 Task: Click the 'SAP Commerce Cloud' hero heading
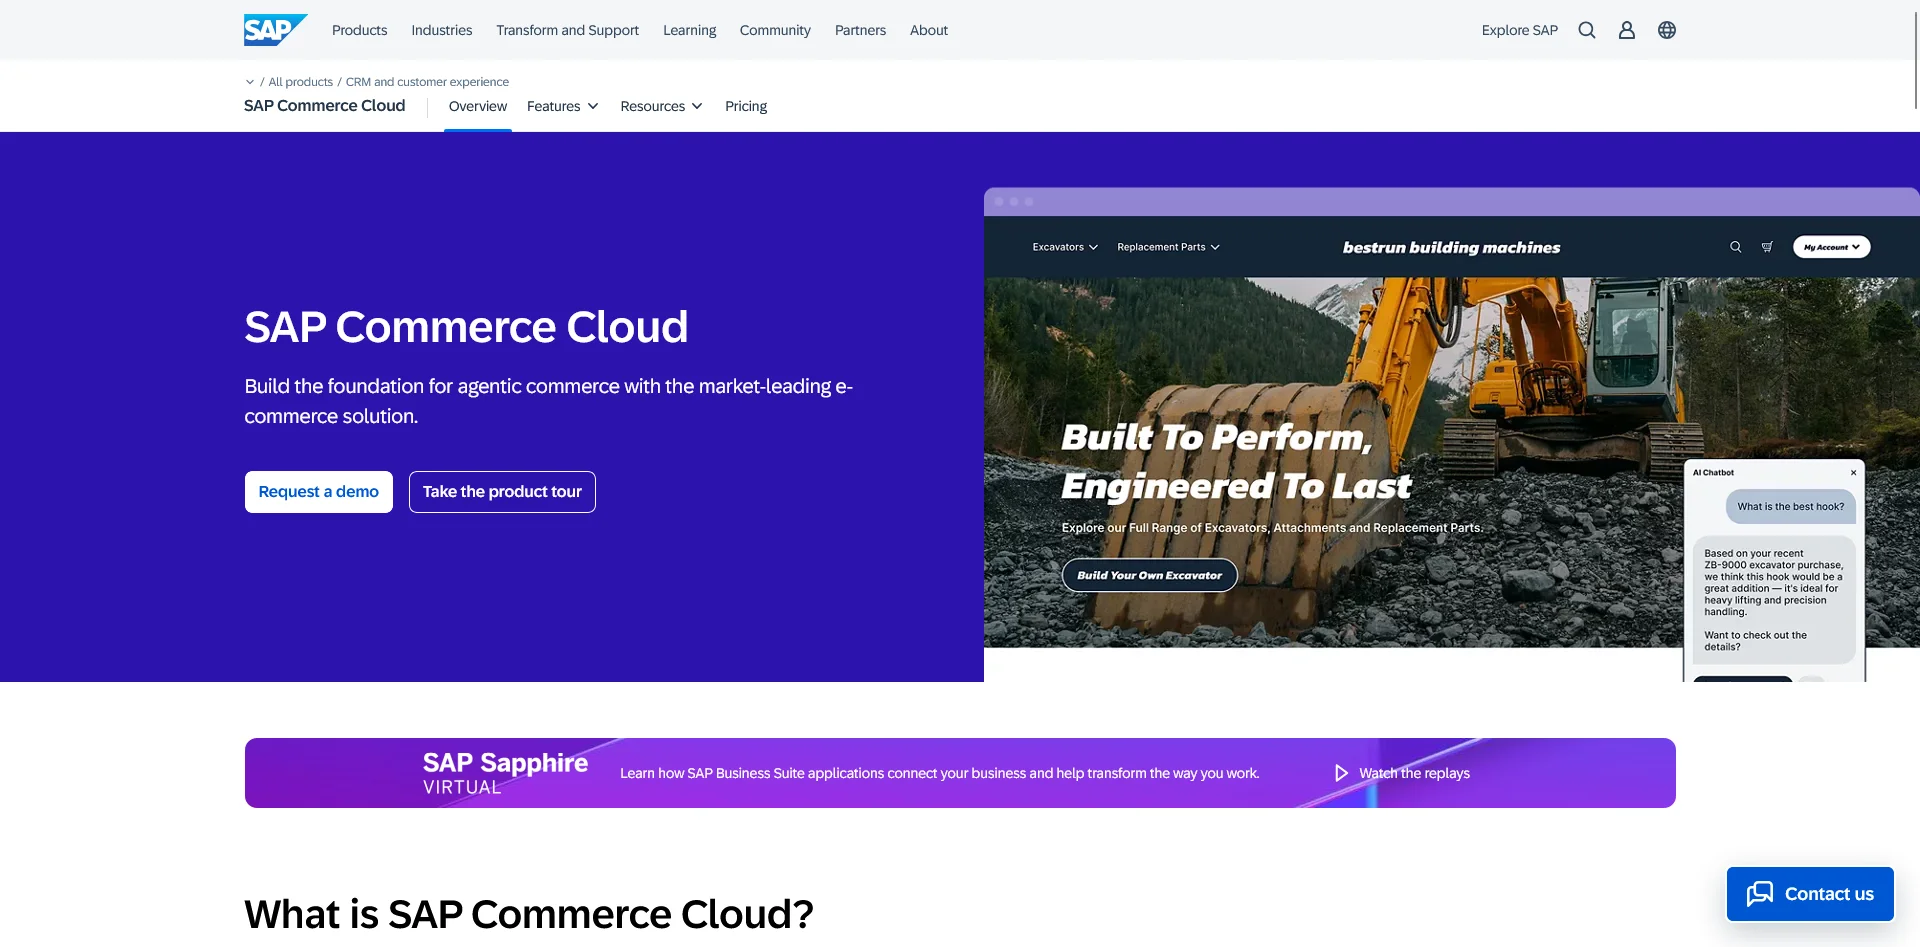pos(466,327)
